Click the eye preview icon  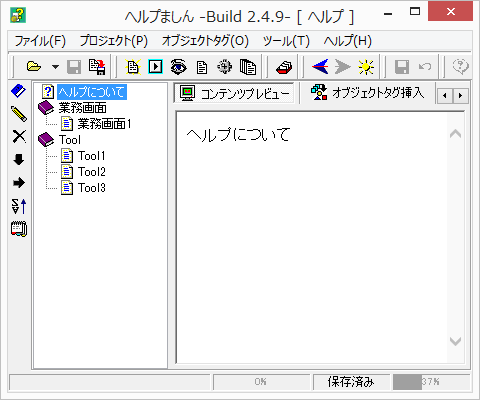tap(179, 67)
